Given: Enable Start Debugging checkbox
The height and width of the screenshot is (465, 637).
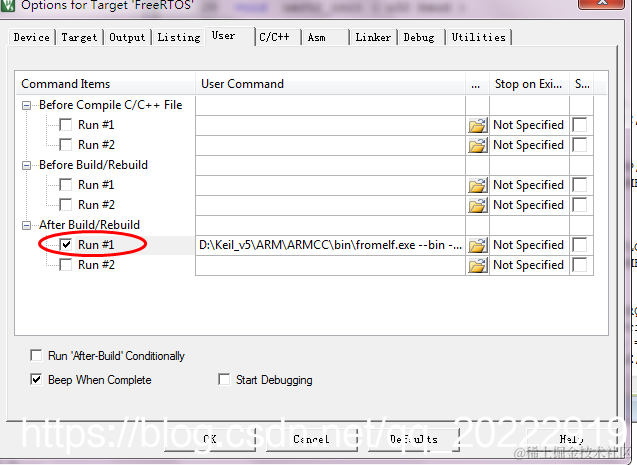Looking at the screenshot, I should [224, 379].
